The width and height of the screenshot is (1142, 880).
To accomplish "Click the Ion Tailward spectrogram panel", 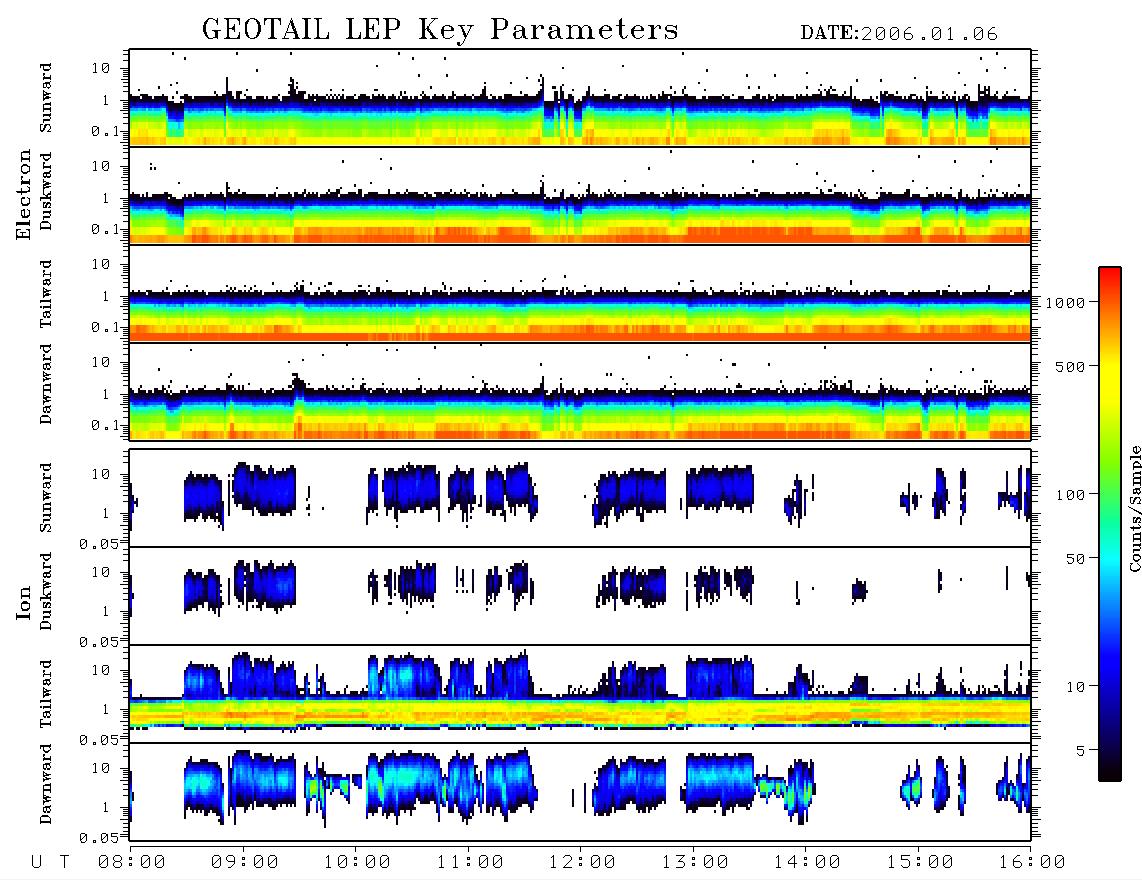I will click(x=580, y=694).
